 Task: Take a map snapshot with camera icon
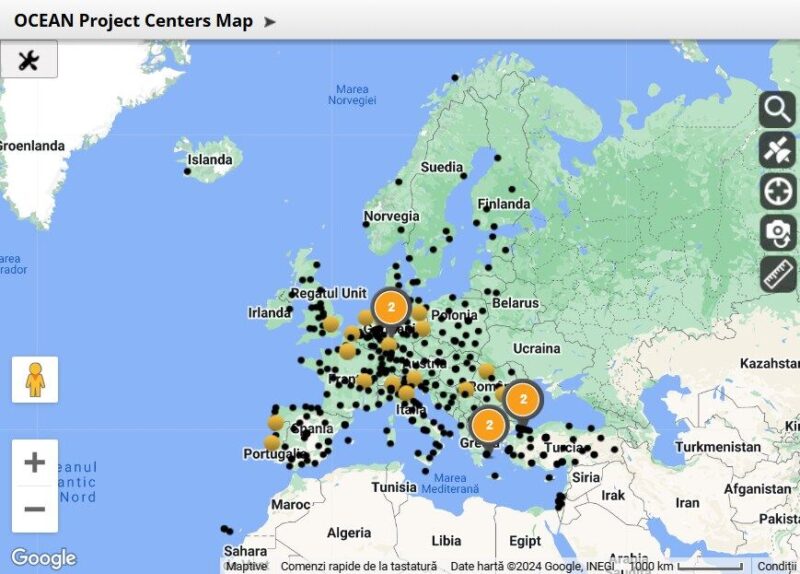click(x=777, y=233)
